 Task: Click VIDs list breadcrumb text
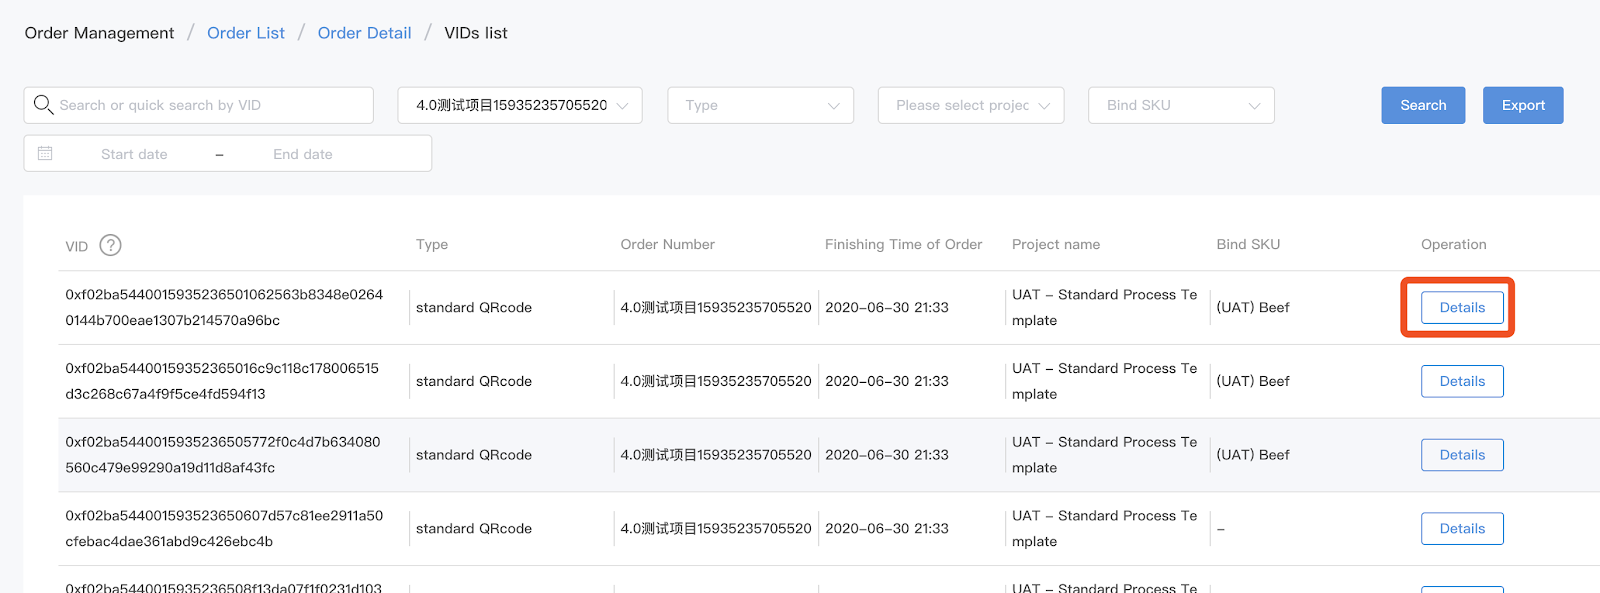[x=476, y=33]
